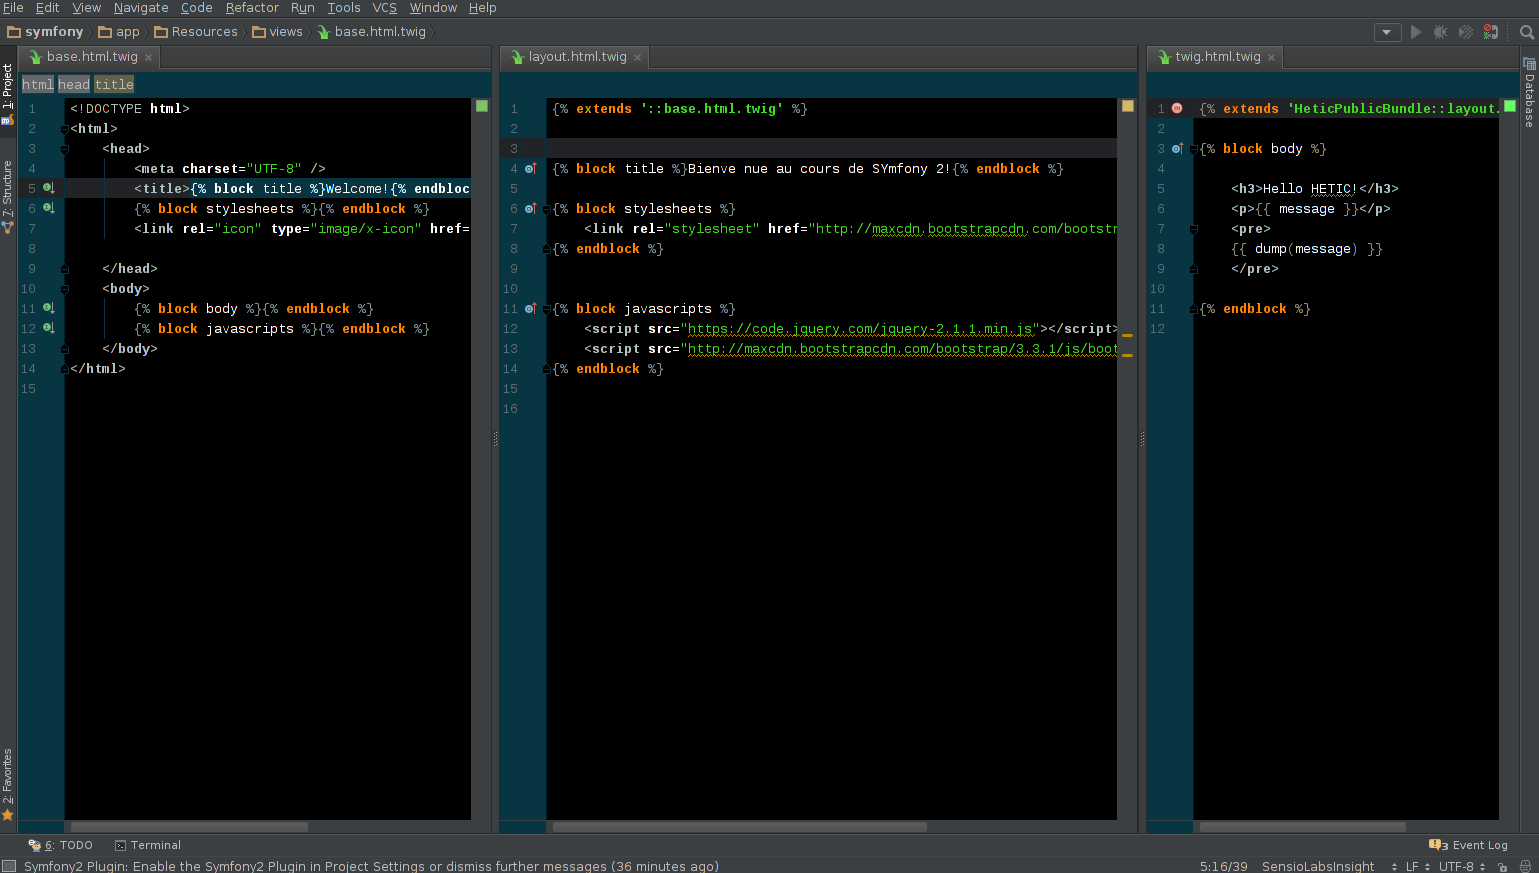Open the VCS menu
This screenshot has width=1539, height=873.
385,8
